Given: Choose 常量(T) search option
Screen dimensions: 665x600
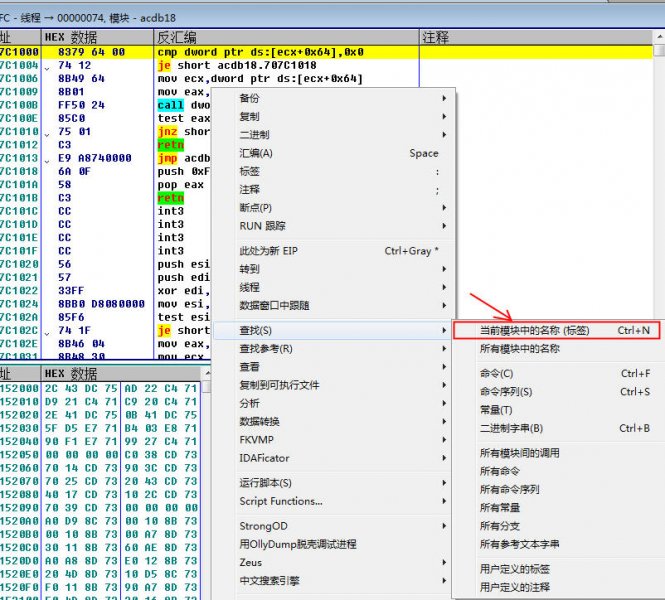Looking at the screenshot, I should click(x=557, y=410).
